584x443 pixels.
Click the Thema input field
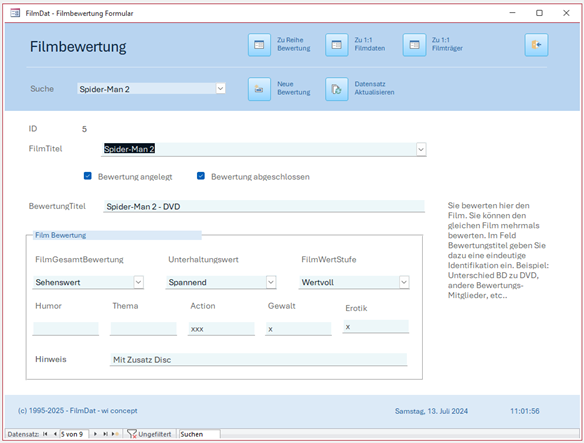tap(143, 329)
